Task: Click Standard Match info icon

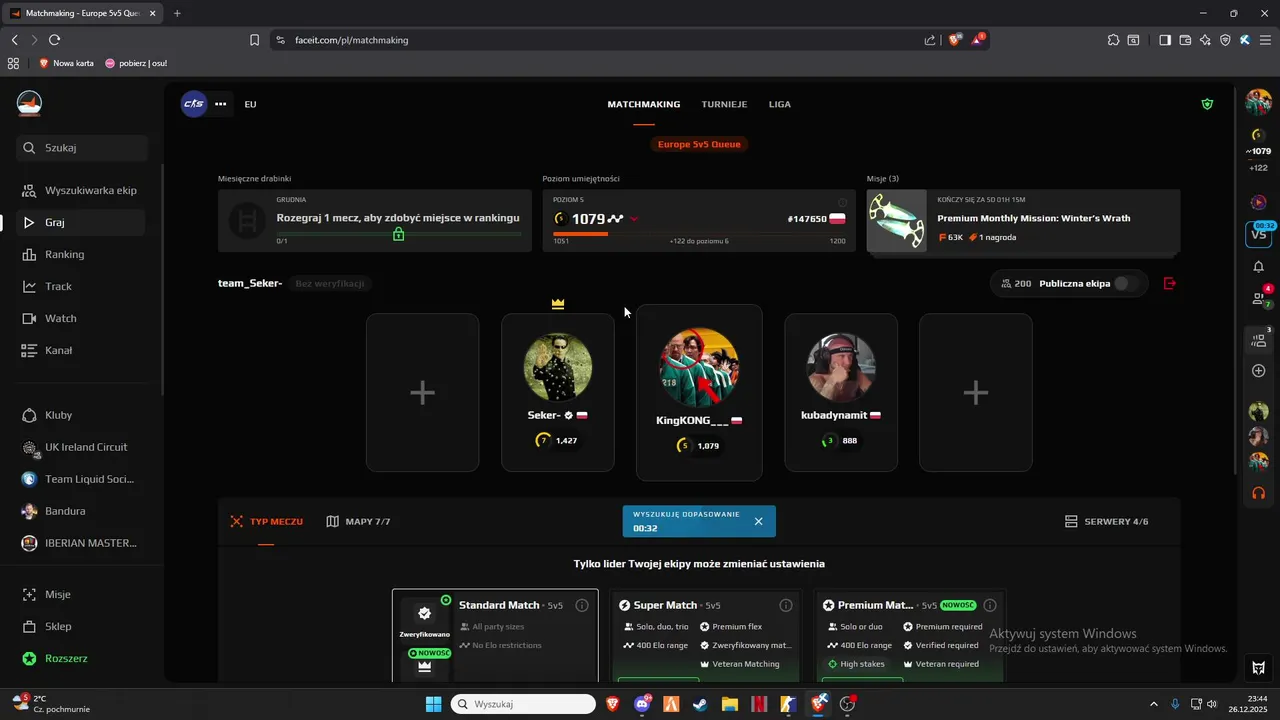Action: coord(582,605)
